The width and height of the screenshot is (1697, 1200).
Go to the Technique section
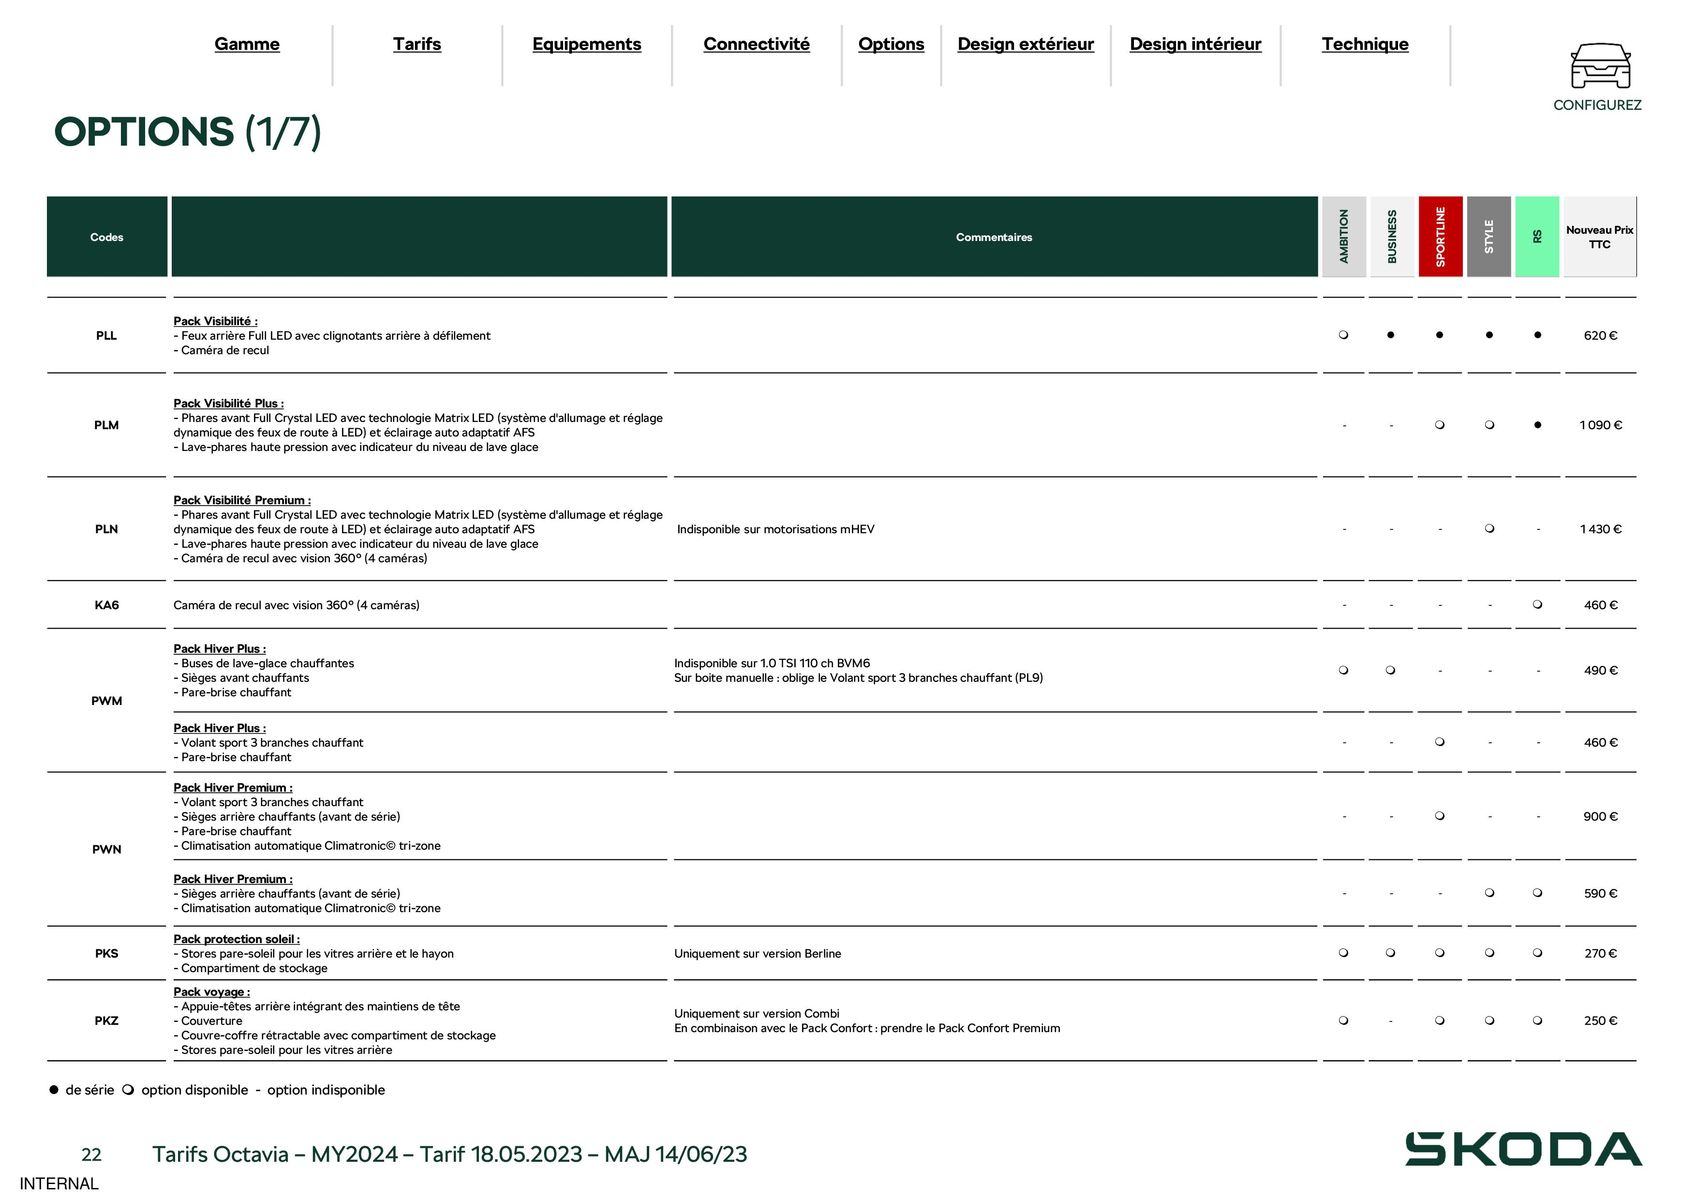pos(1365,44)
